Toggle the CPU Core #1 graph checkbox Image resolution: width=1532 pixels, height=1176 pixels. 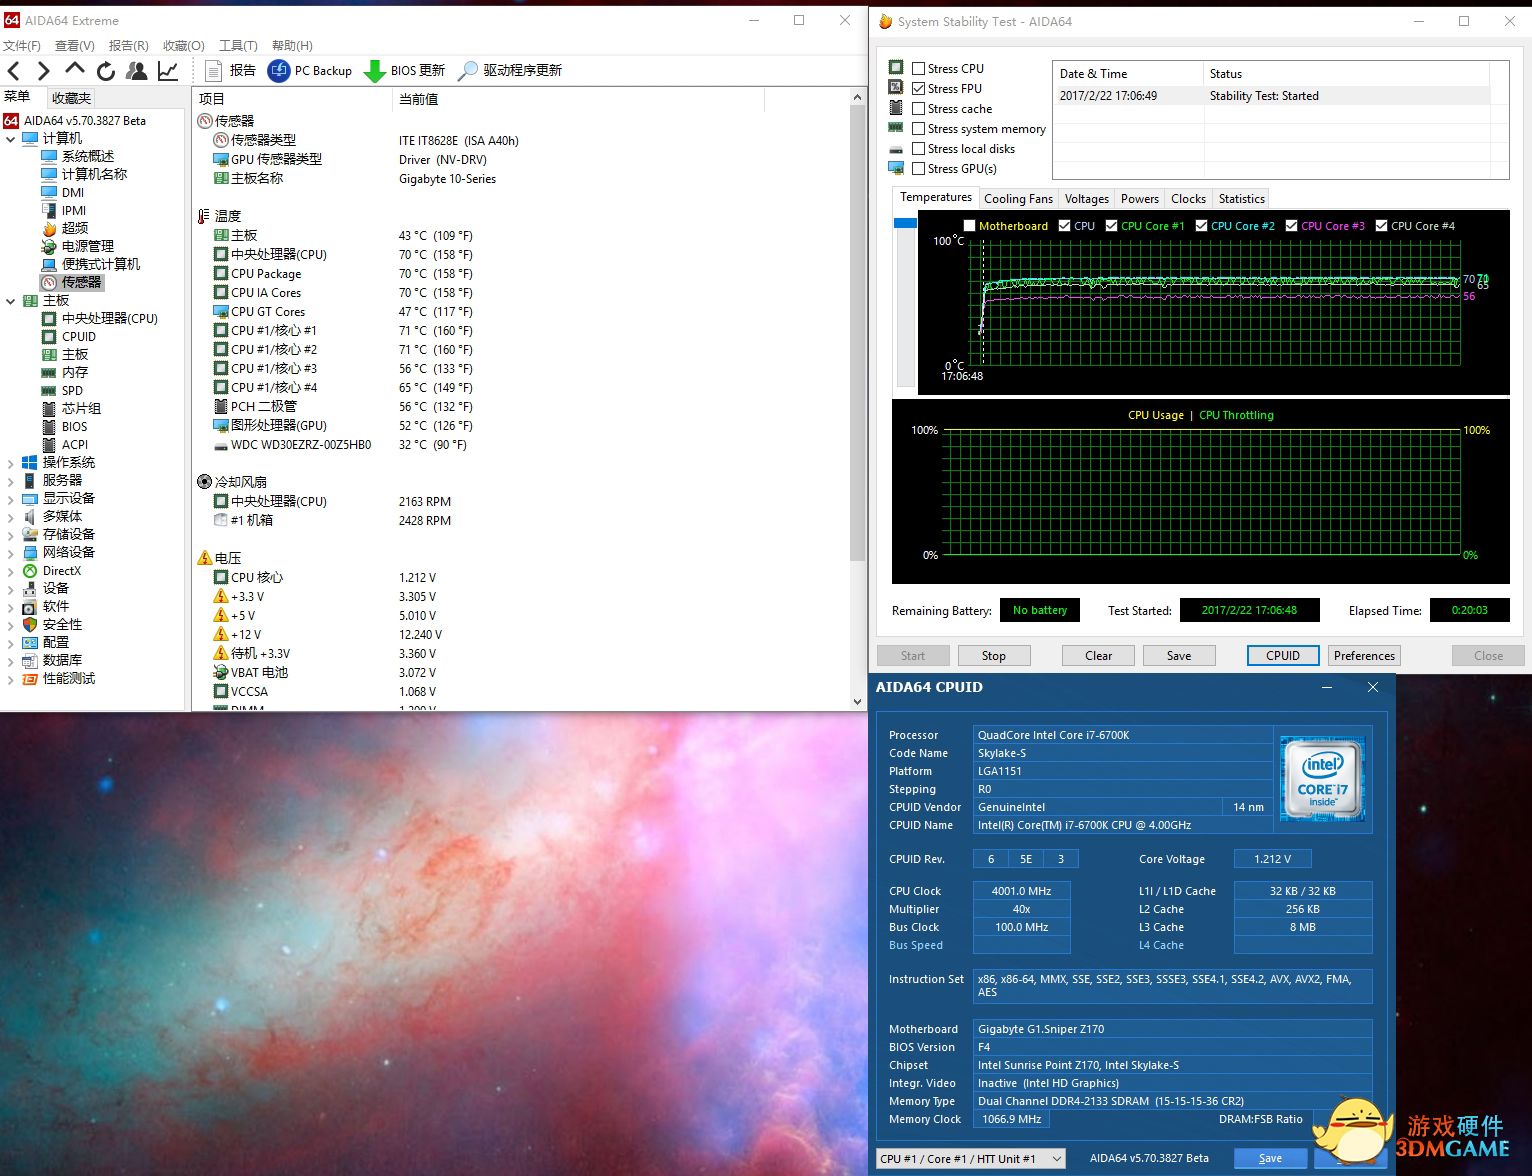pyautogui.click(x=1111, y=226)
